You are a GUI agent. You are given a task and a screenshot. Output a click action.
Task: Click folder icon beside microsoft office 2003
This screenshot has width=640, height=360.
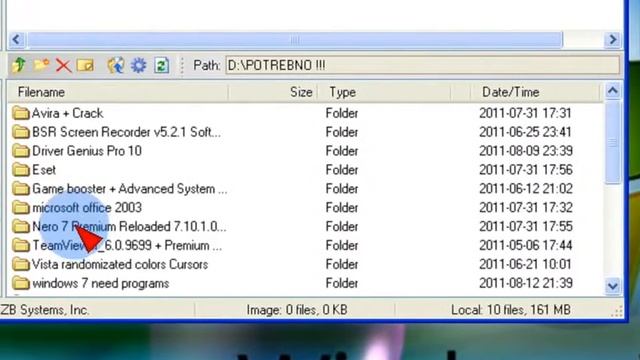click(x=20, y=208)
